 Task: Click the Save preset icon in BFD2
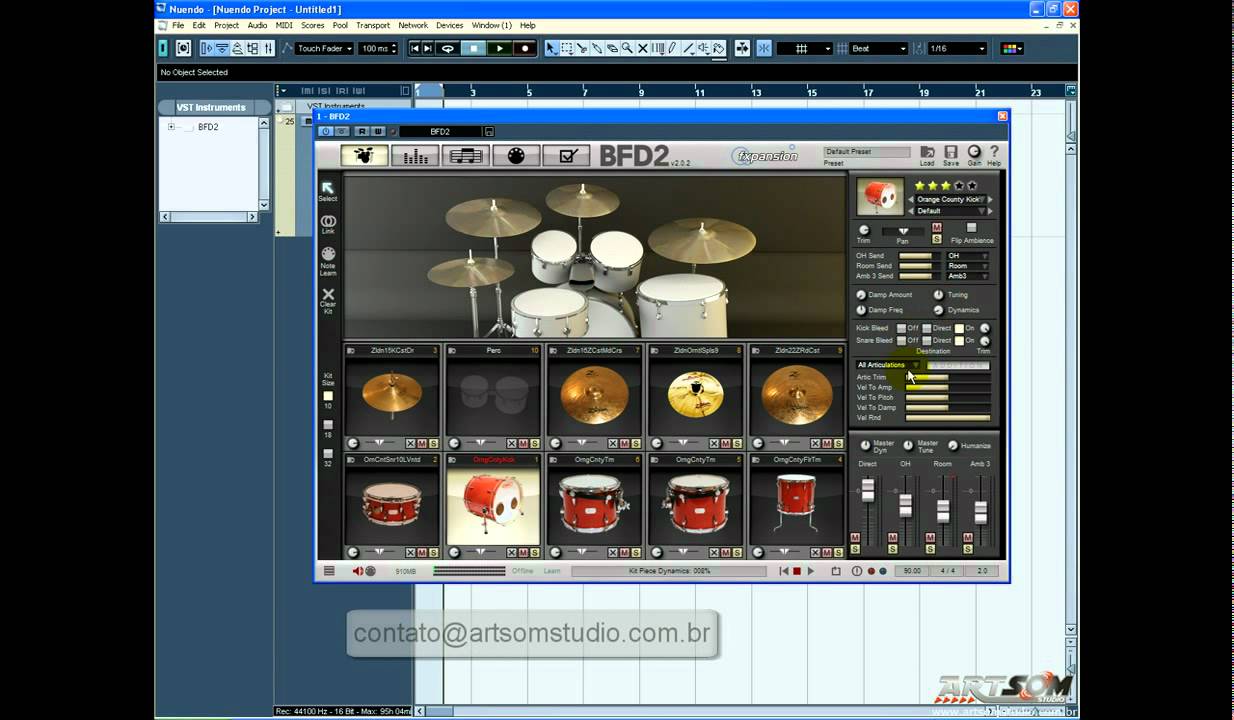pos(951,155)
